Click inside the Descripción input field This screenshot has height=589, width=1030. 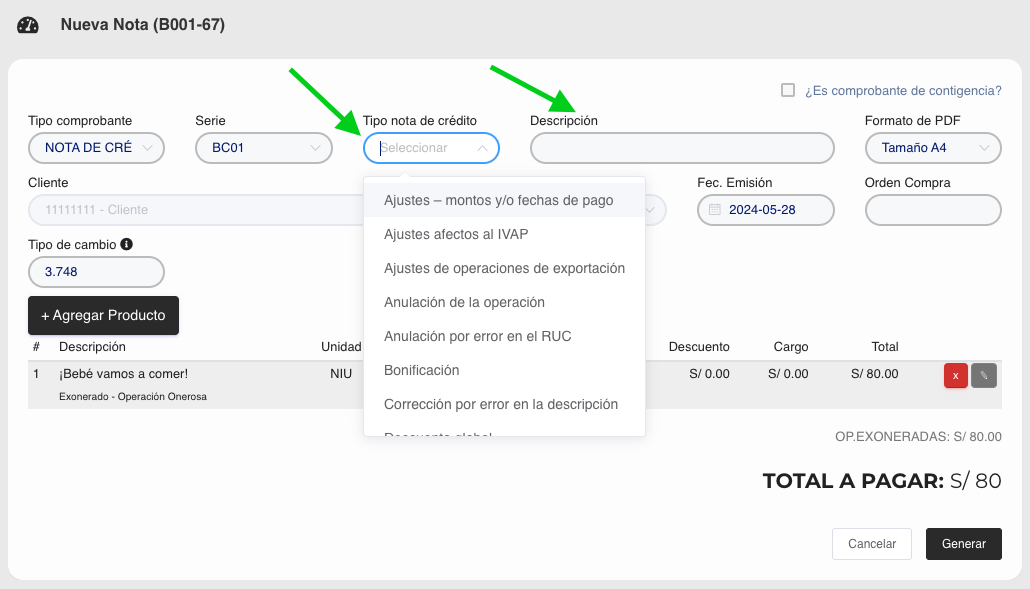(681, 147)
